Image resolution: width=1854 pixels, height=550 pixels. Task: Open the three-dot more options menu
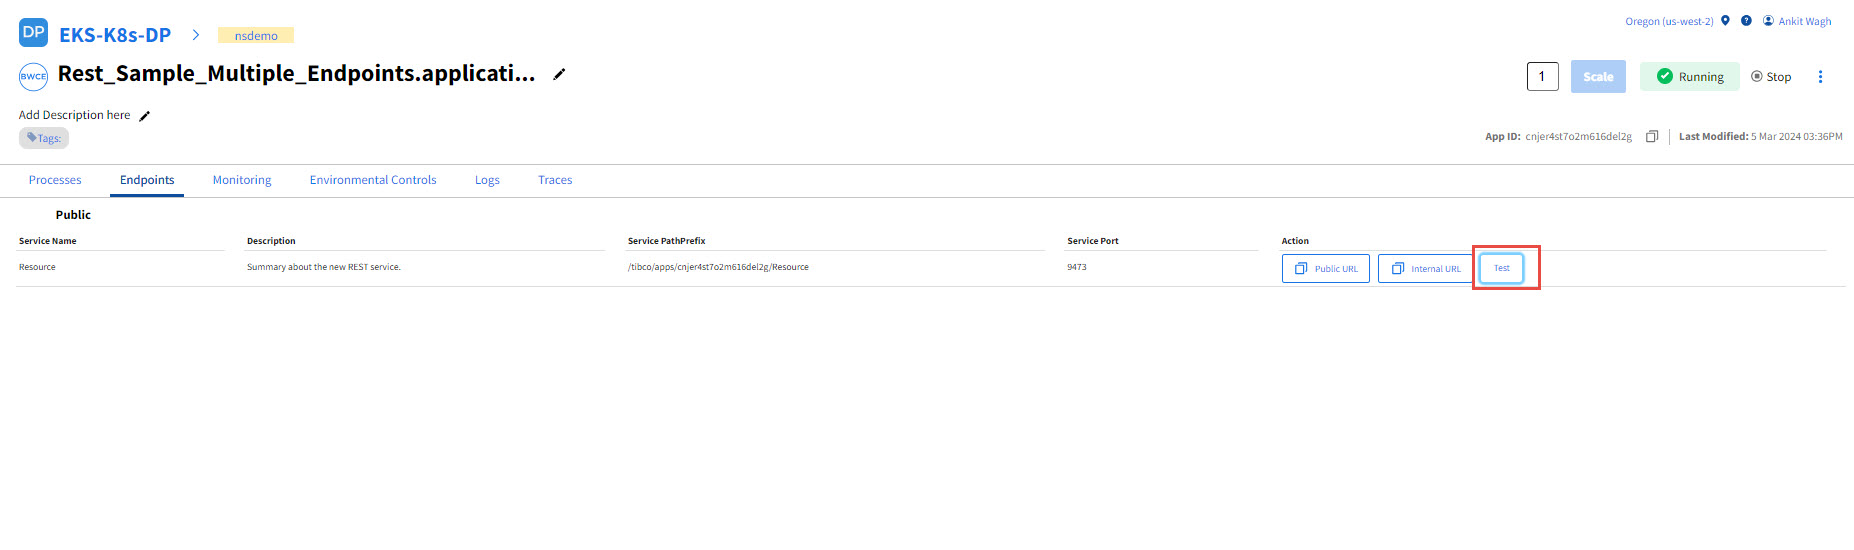[1820, 76]
